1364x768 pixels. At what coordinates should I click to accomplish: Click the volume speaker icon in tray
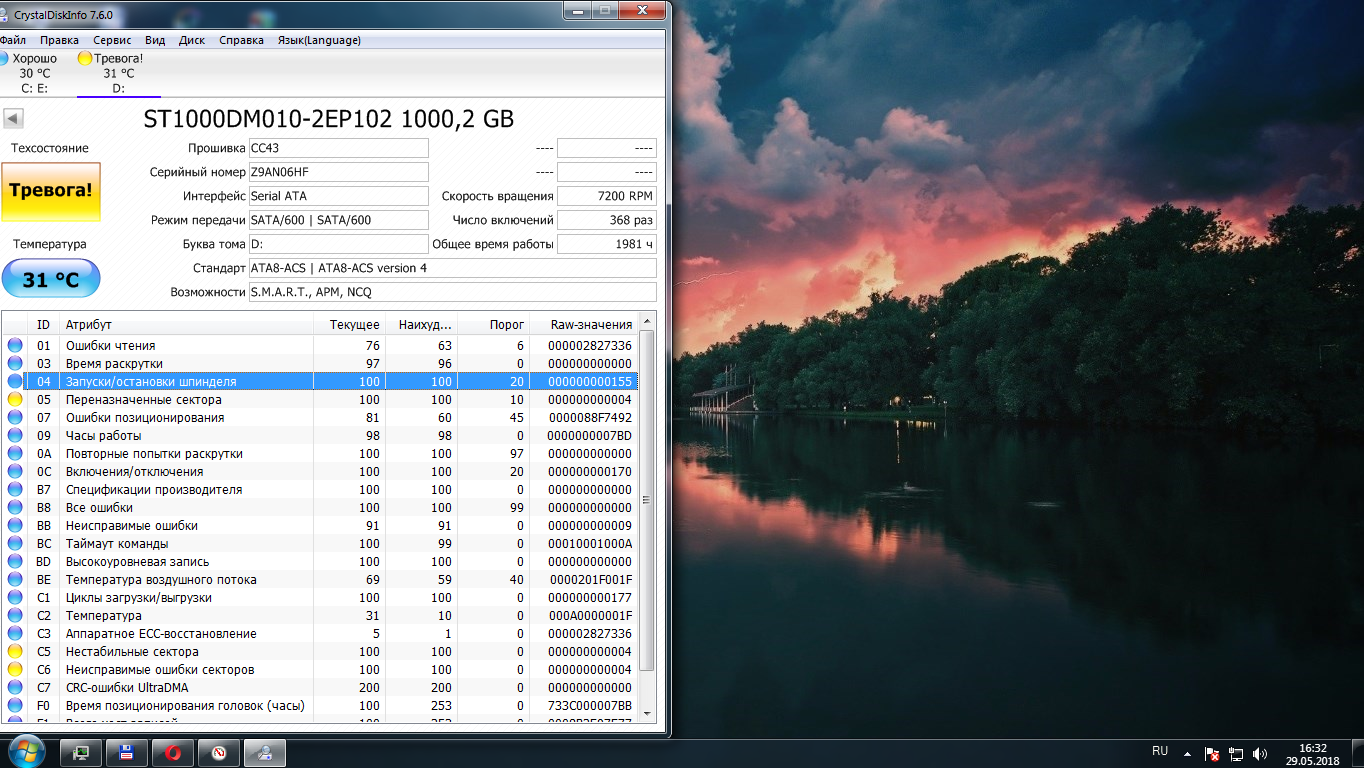1260,753
